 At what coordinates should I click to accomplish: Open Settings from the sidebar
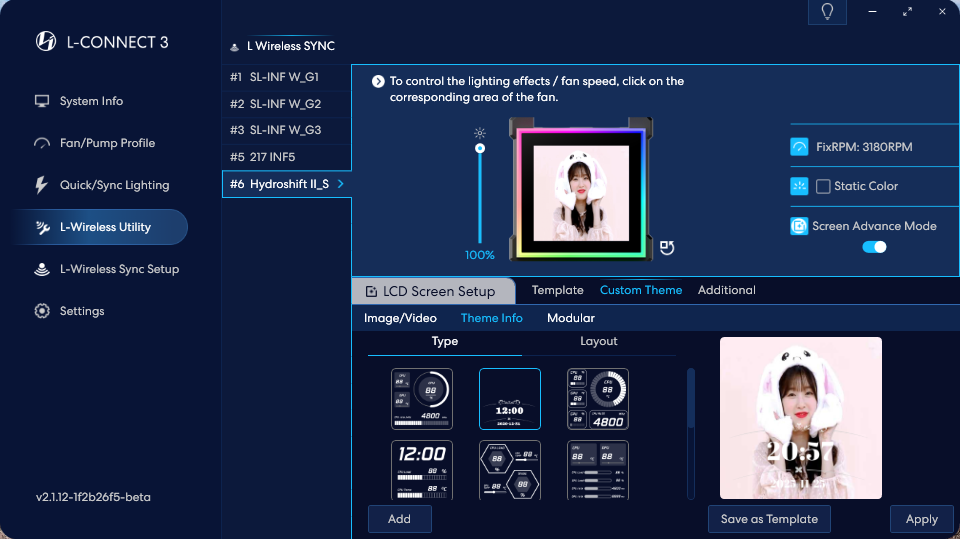[82, 311]
